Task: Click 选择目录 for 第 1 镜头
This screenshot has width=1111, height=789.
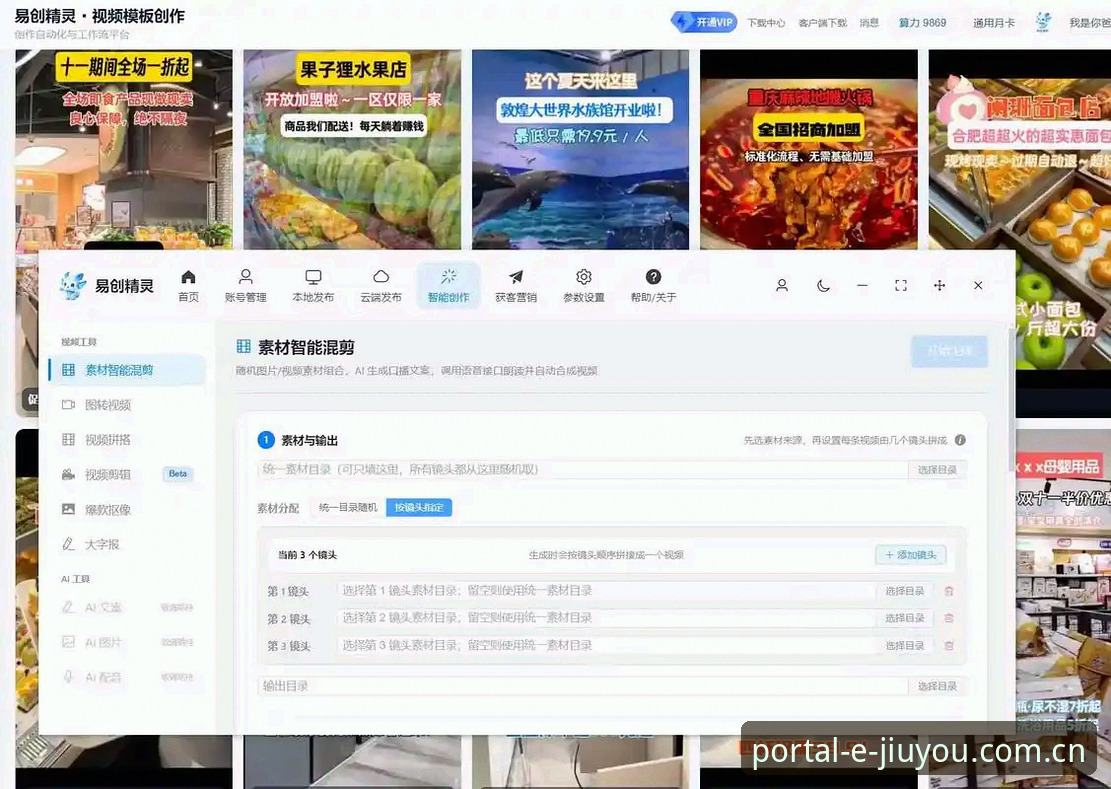Action: click(905, 590)
